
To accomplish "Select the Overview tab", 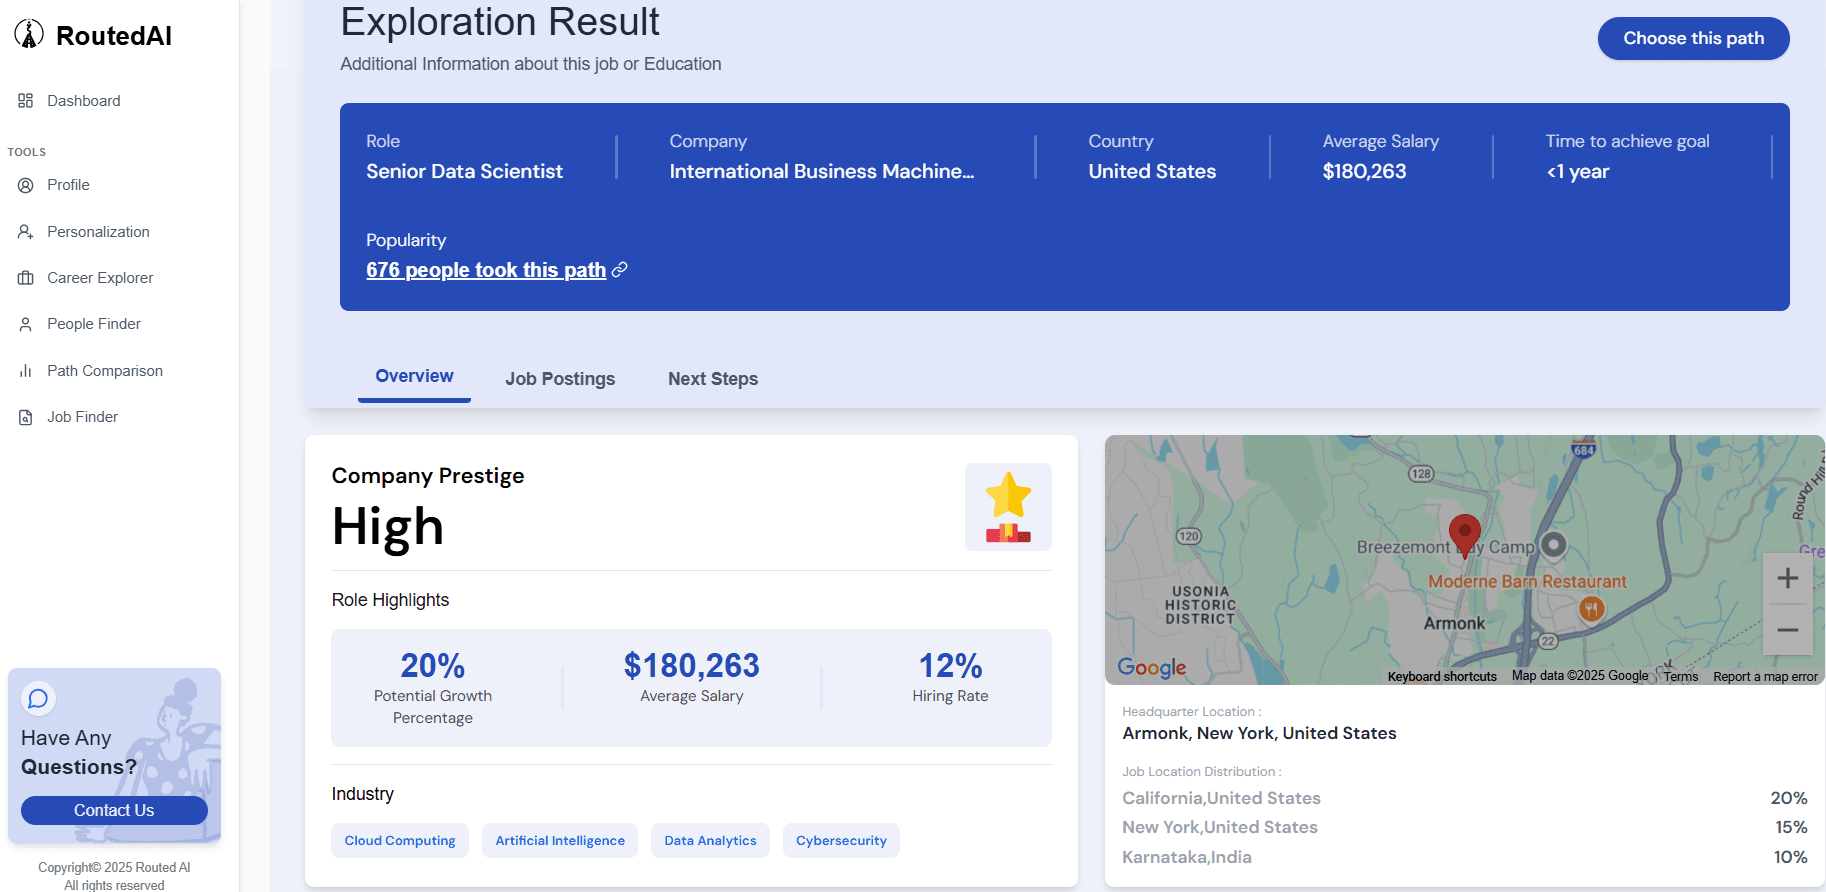I will (414, 377).
